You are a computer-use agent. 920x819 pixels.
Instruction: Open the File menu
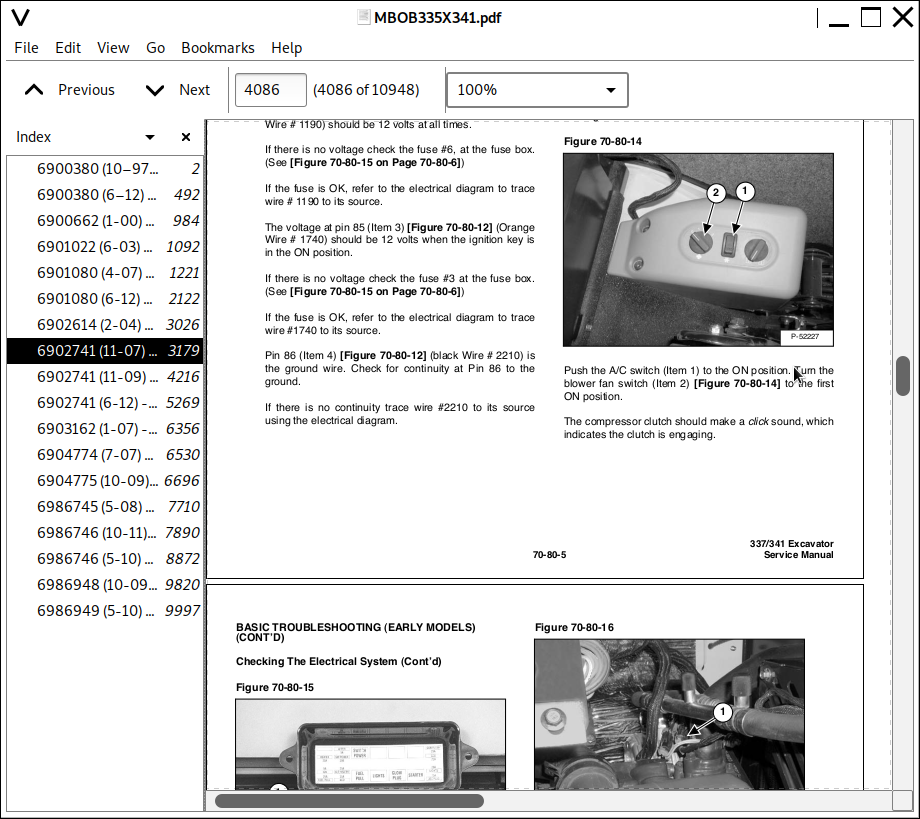click(27, 48)
